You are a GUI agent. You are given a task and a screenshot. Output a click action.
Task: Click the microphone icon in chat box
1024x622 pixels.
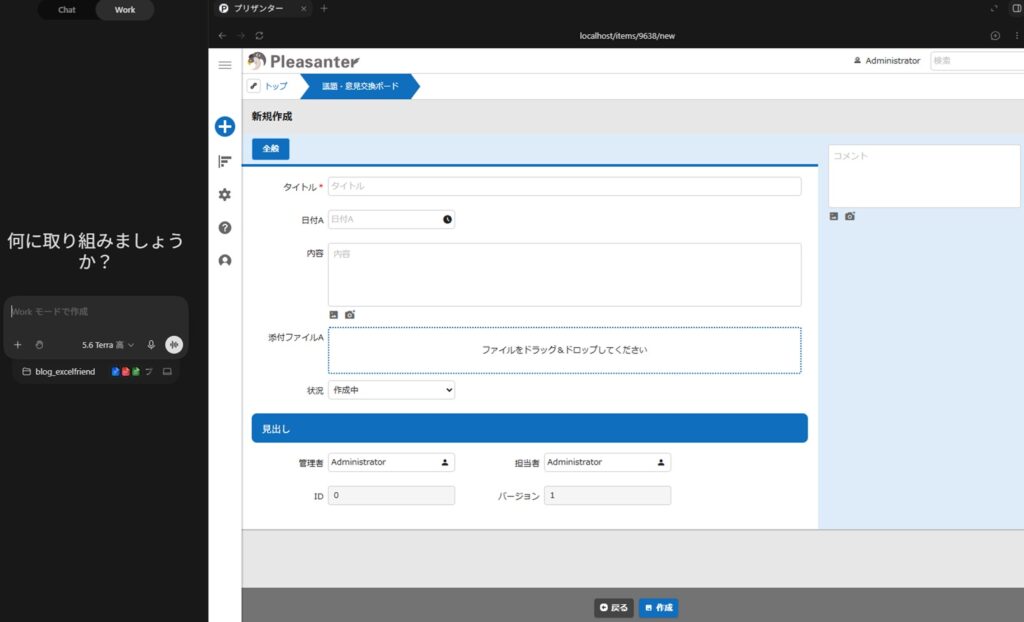click(x=151, y=344)
